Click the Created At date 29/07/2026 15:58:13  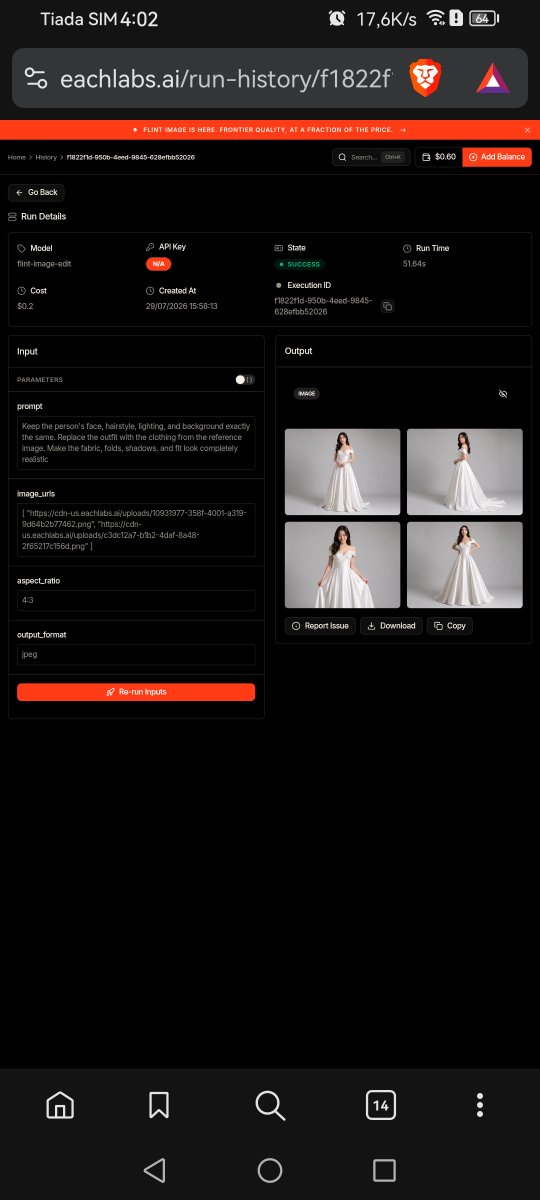[182, 306]
